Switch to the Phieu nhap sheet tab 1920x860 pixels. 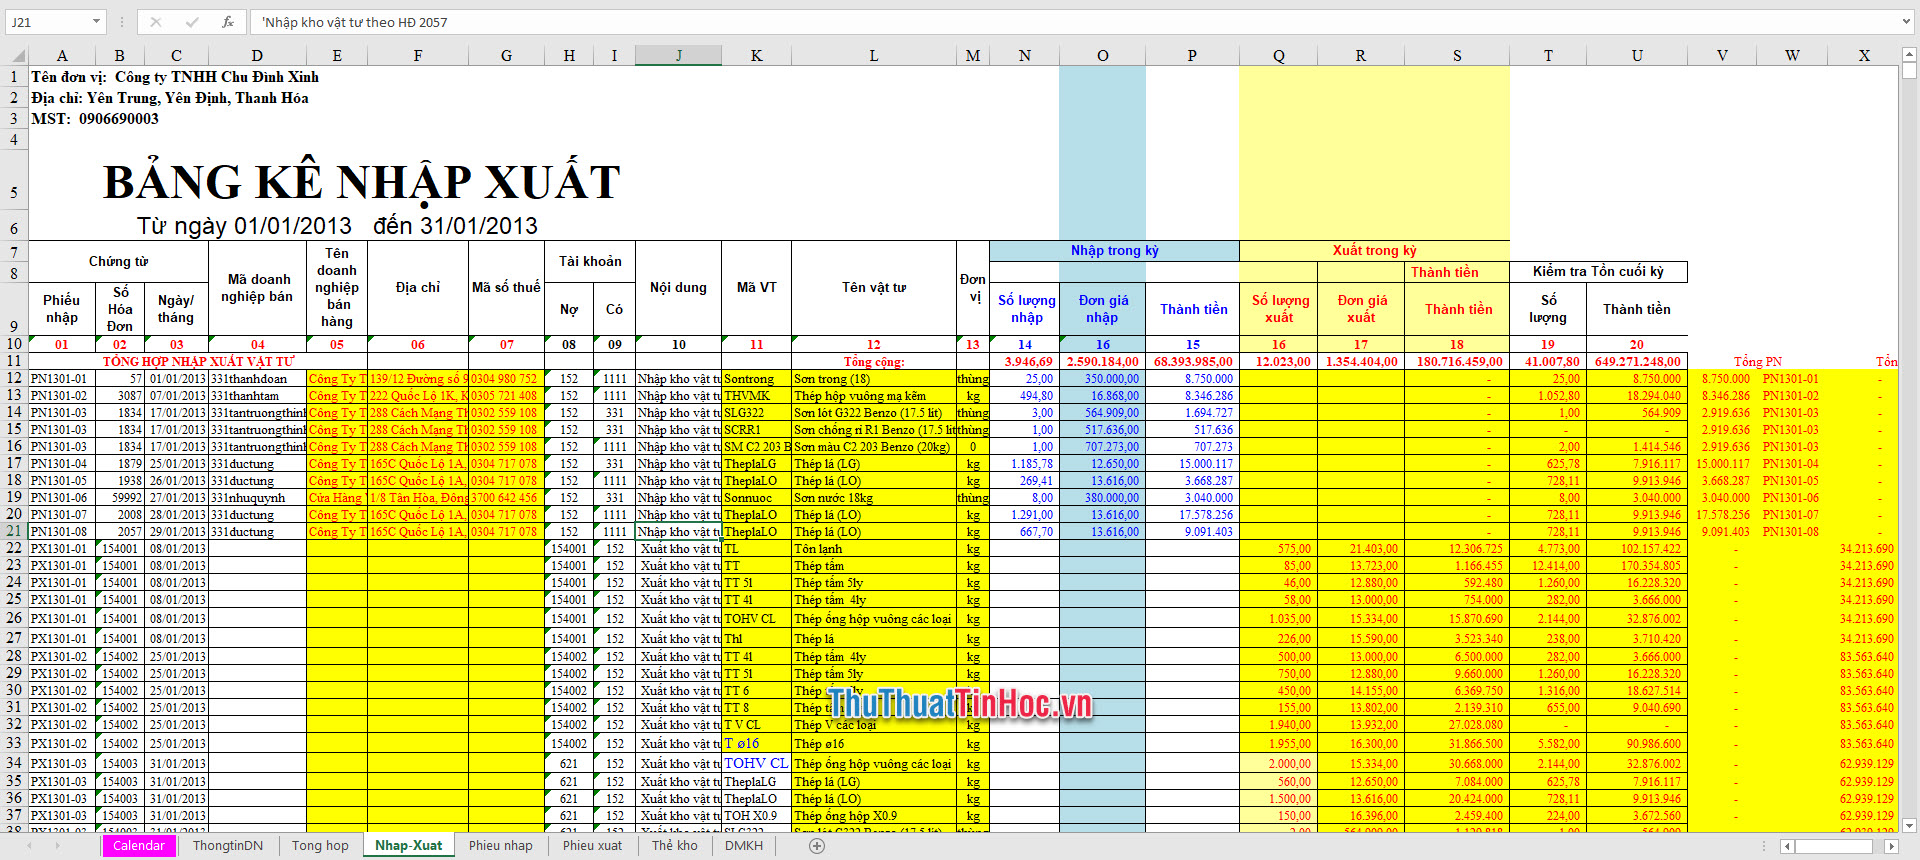pos(501,846)
